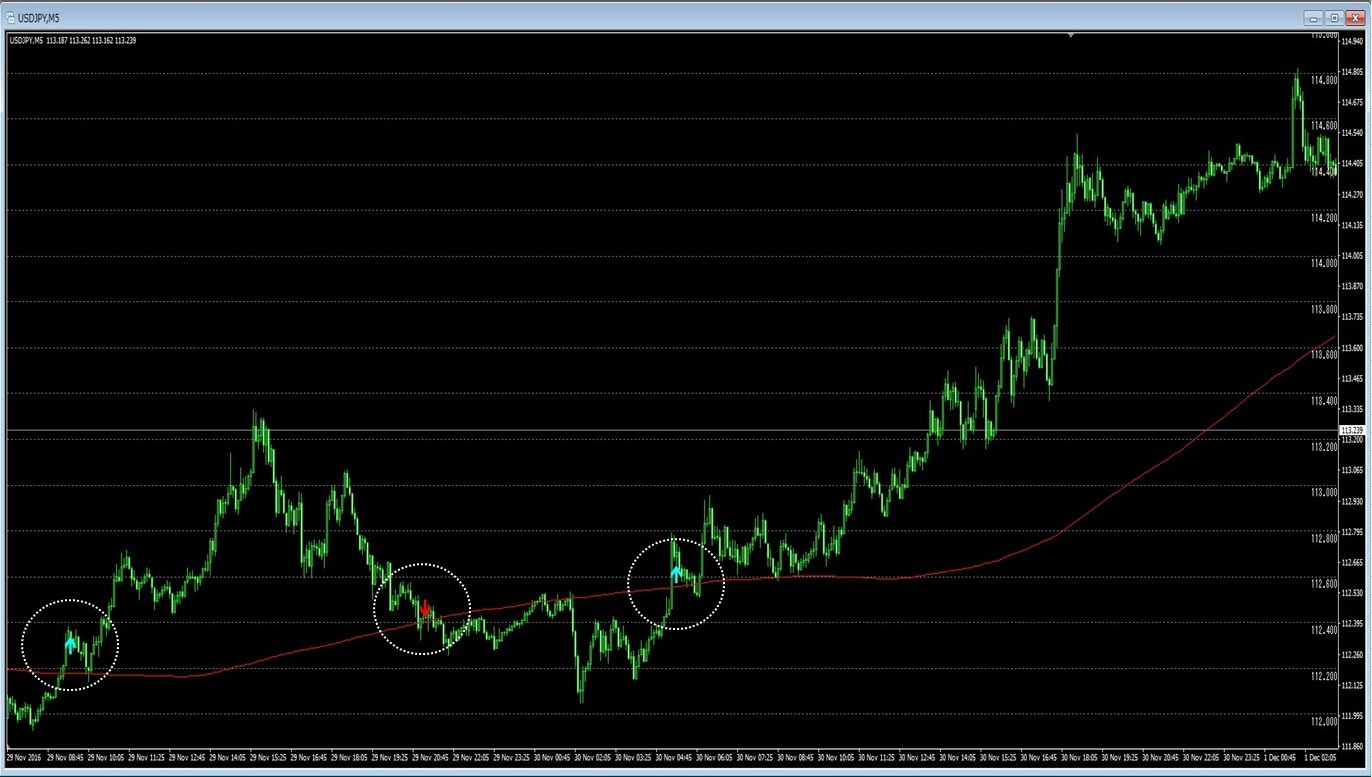Minimize the USDJPY,M5 chart window

pyautogui.click(x=1314, y=17)
